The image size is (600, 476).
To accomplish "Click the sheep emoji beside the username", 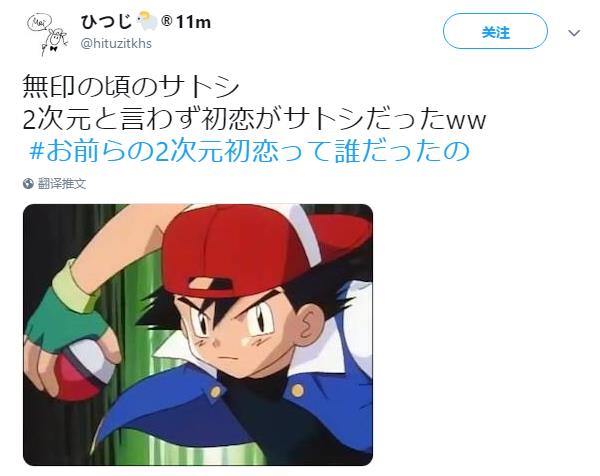I will coord(147,21).
